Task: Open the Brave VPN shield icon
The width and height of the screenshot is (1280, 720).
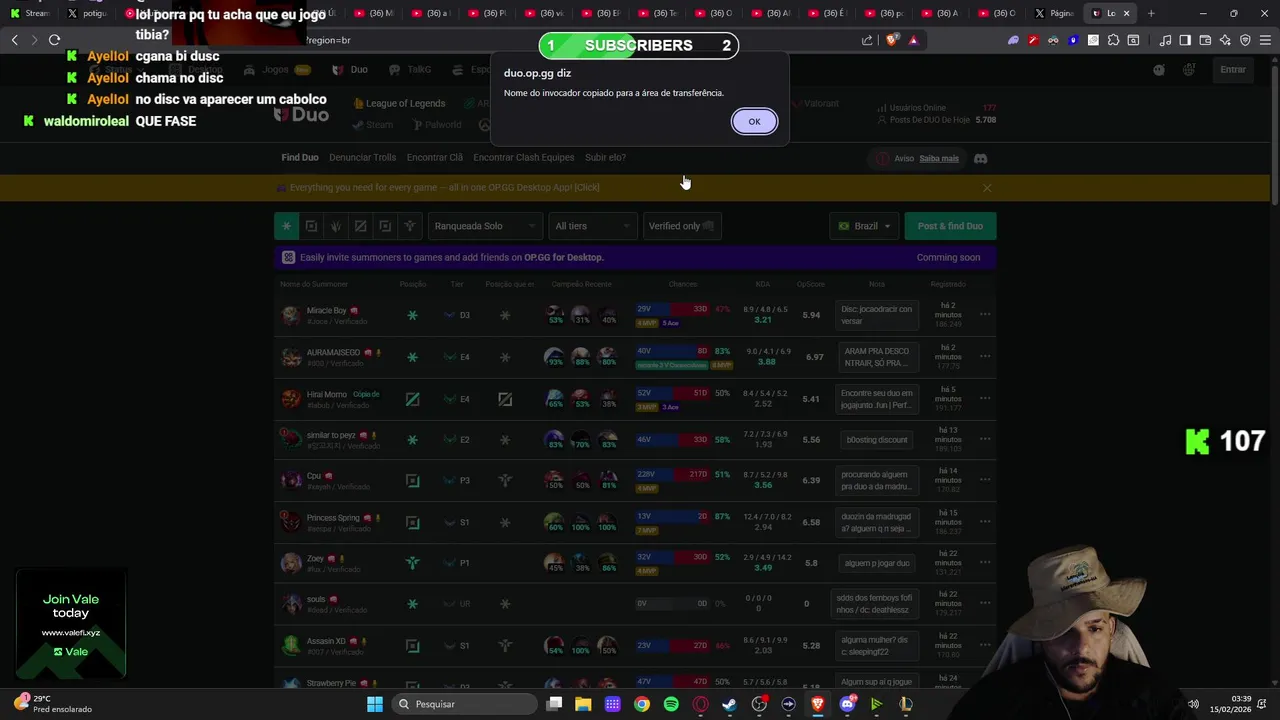Action: (1245, 40)
